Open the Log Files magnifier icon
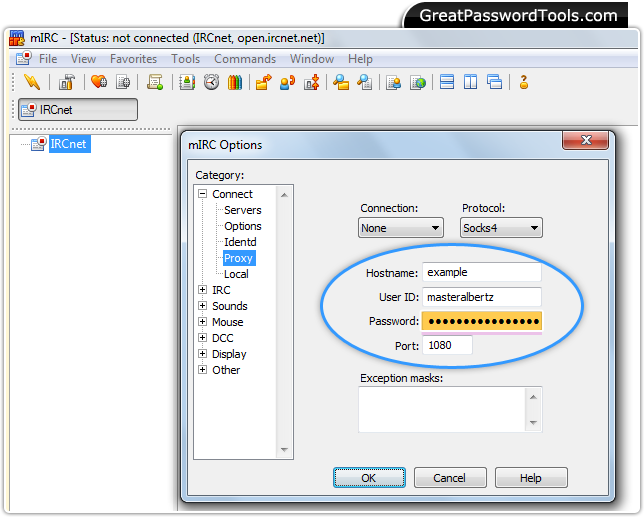Screen dimensions: 644x517 (x=364, y=82)
